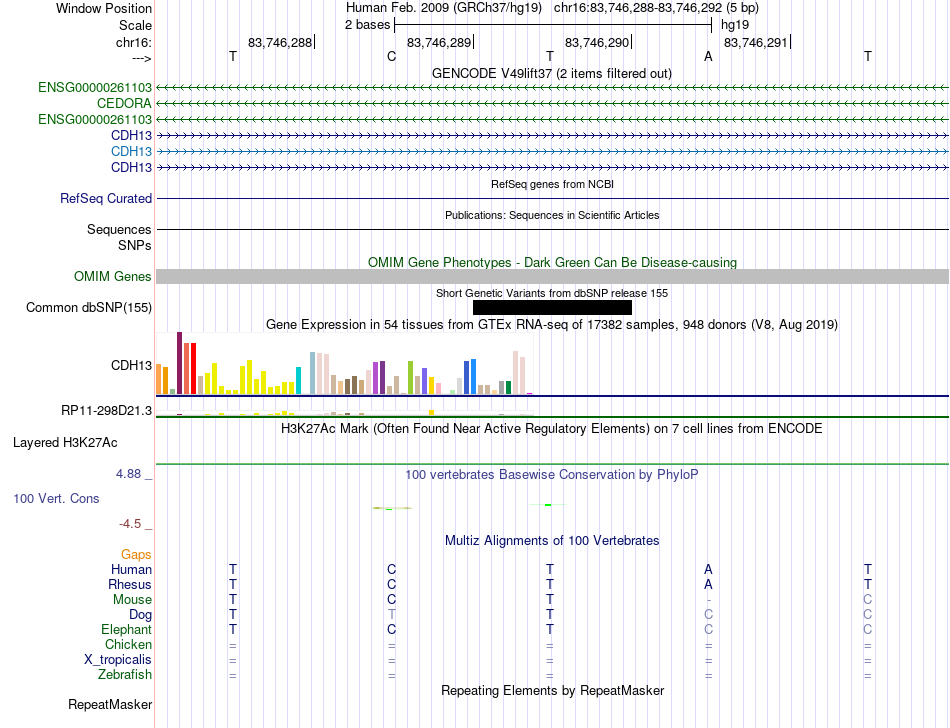Image resolution: width=950 pixels, height=728 pixels.
Task: Open the GENCODE V49lift37 track title
Action: [x=552, y=74]
